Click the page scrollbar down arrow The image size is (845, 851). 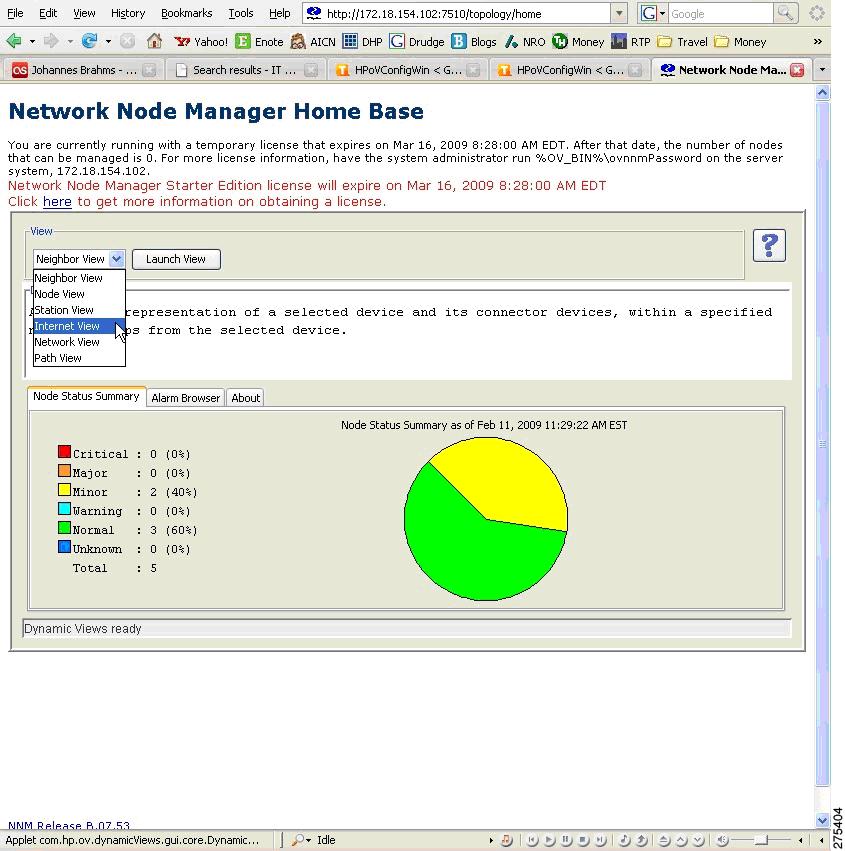coord(823,820)
